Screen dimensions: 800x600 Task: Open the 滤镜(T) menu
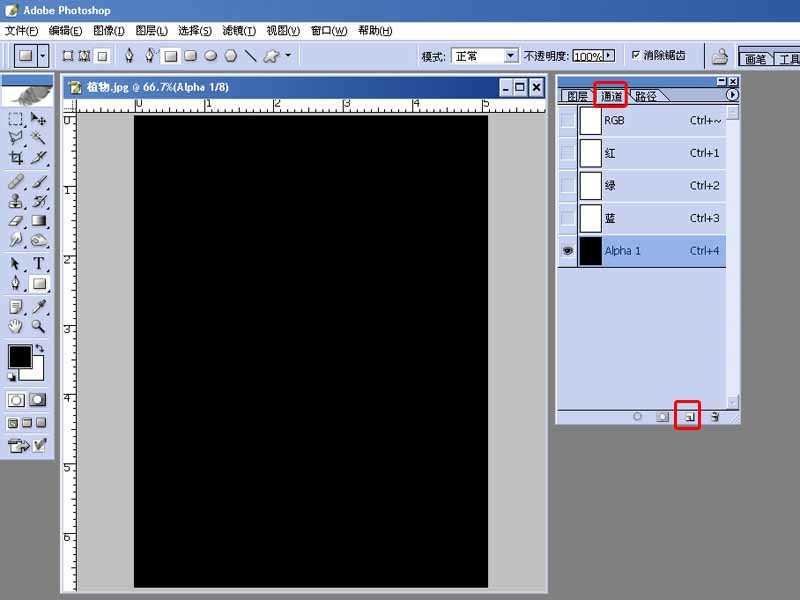(239, 31)
